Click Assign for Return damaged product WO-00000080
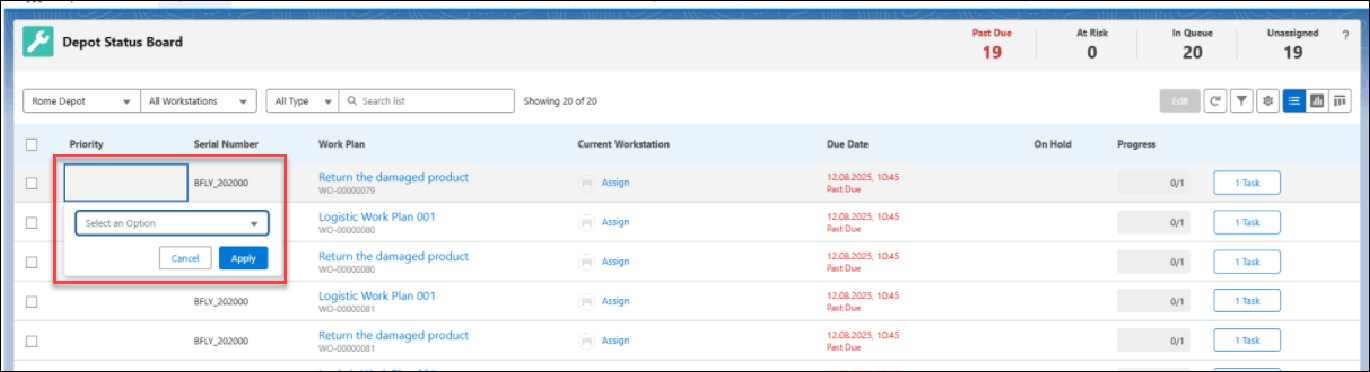The image size is (1370, 372). click(615, 262)
